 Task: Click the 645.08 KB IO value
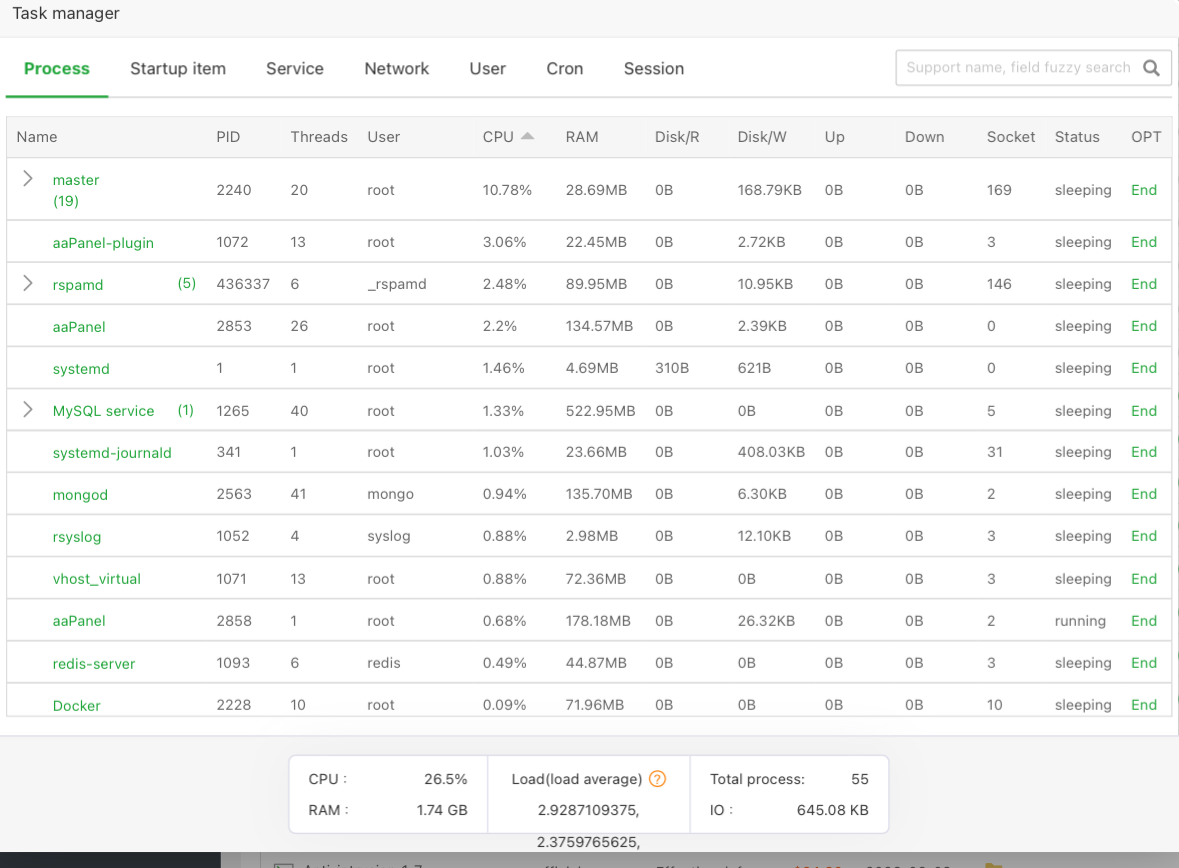coord(832,810)
